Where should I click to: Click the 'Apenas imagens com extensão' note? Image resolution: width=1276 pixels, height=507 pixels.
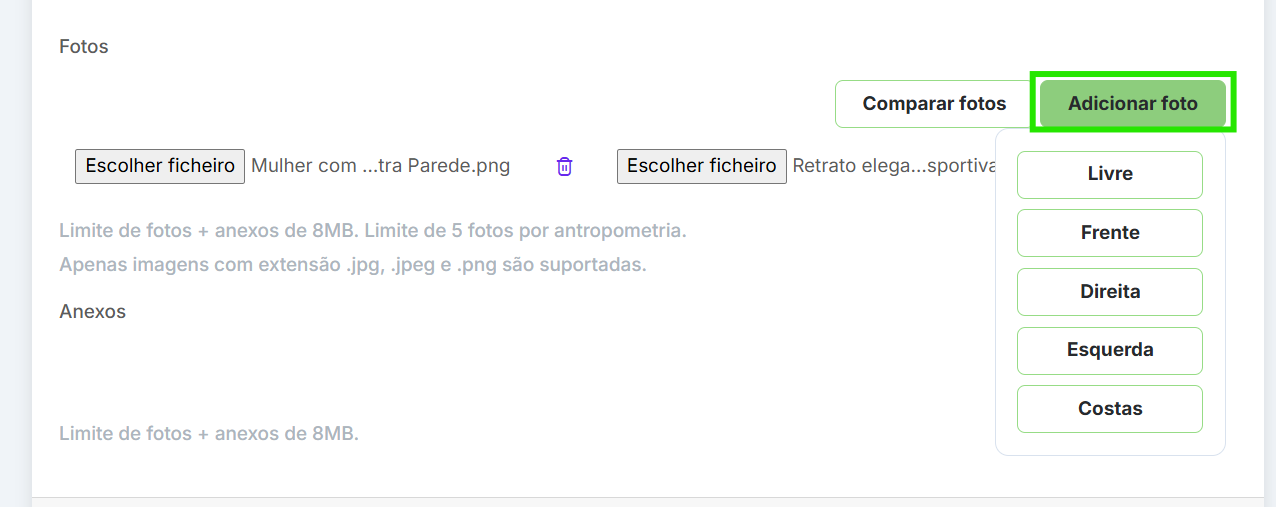(x=352, y=266)
